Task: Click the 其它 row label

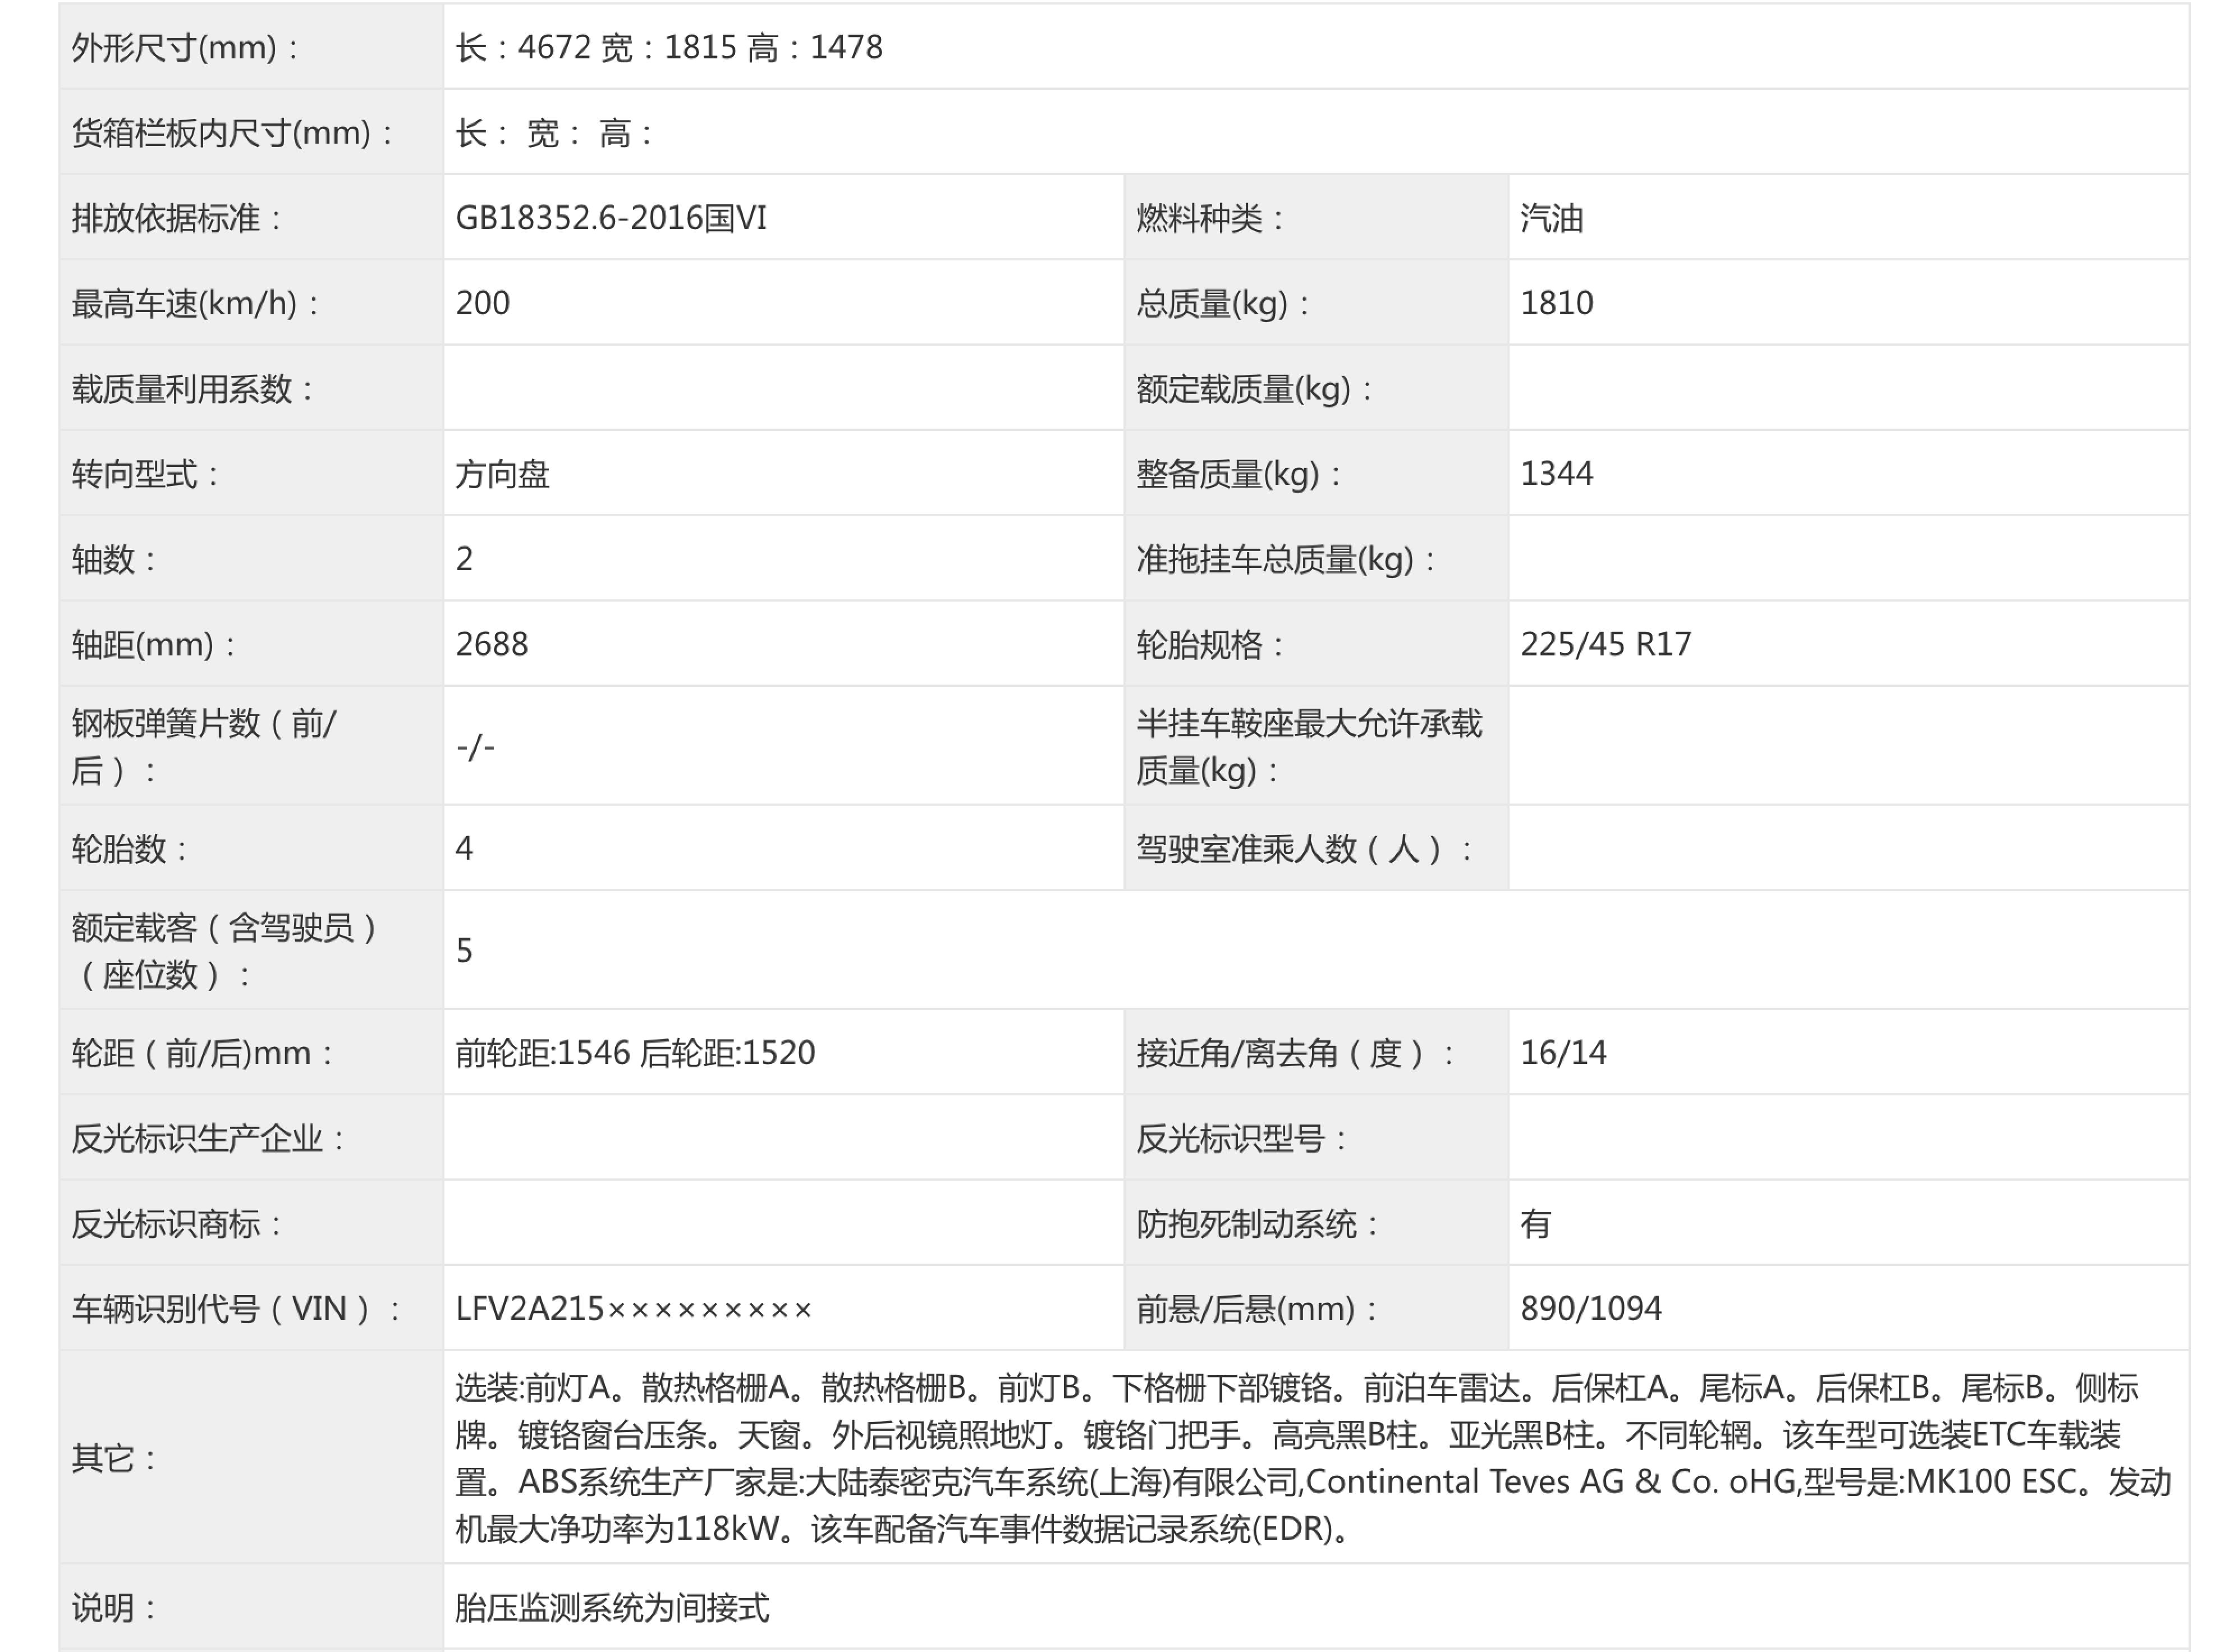Action: point(113,1458)
